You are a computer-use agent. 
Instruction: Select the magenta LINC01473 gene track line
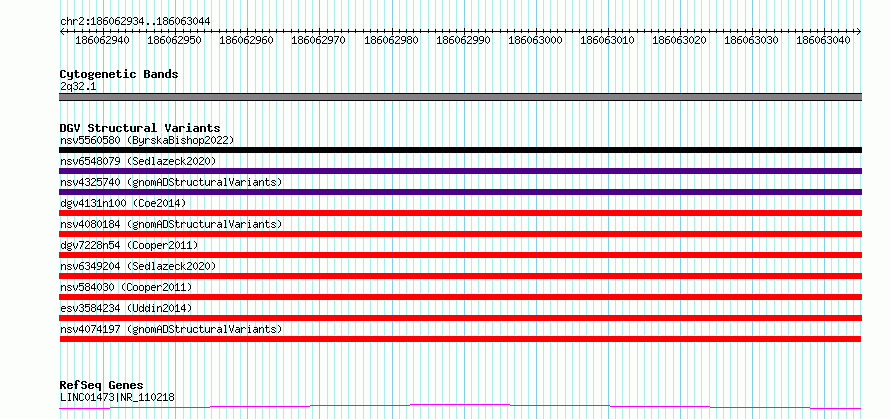[x=460, y=406]
